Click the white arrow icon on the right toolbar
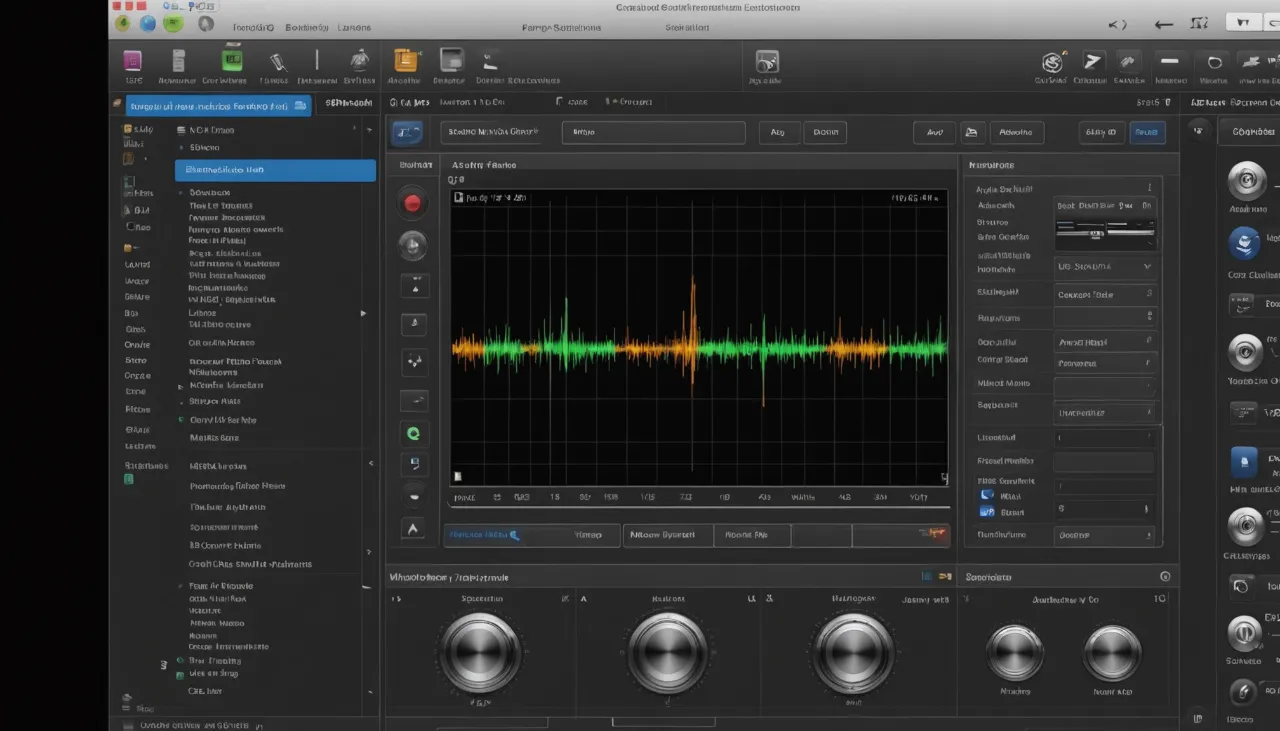 tap(1093, 61)
